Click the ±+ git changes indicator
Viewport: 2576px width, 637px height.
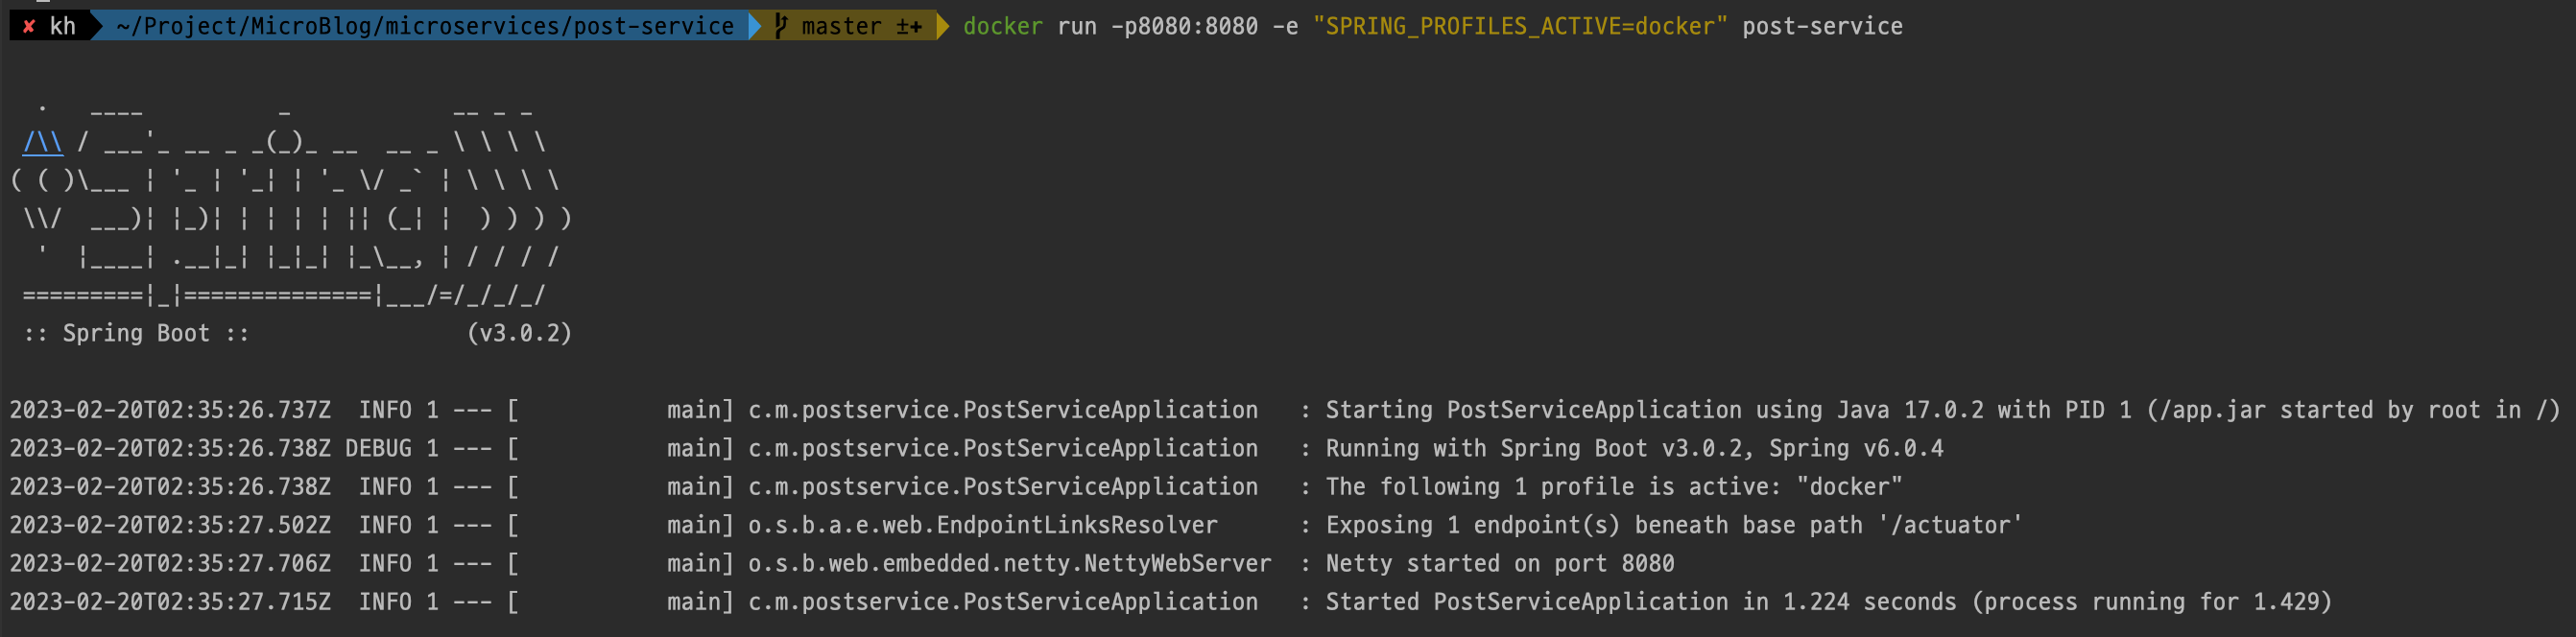coord(908,26)
